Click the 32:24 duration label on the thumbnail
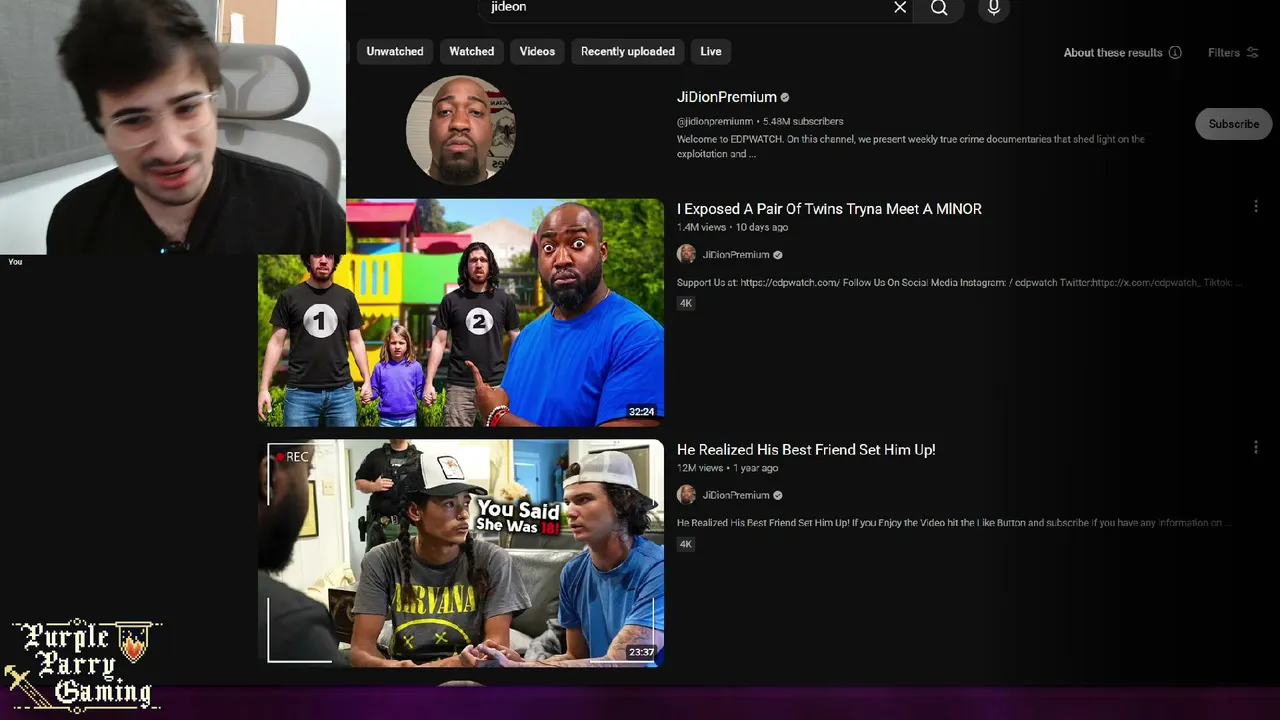 pyautogui.click(x=641, y=412)
